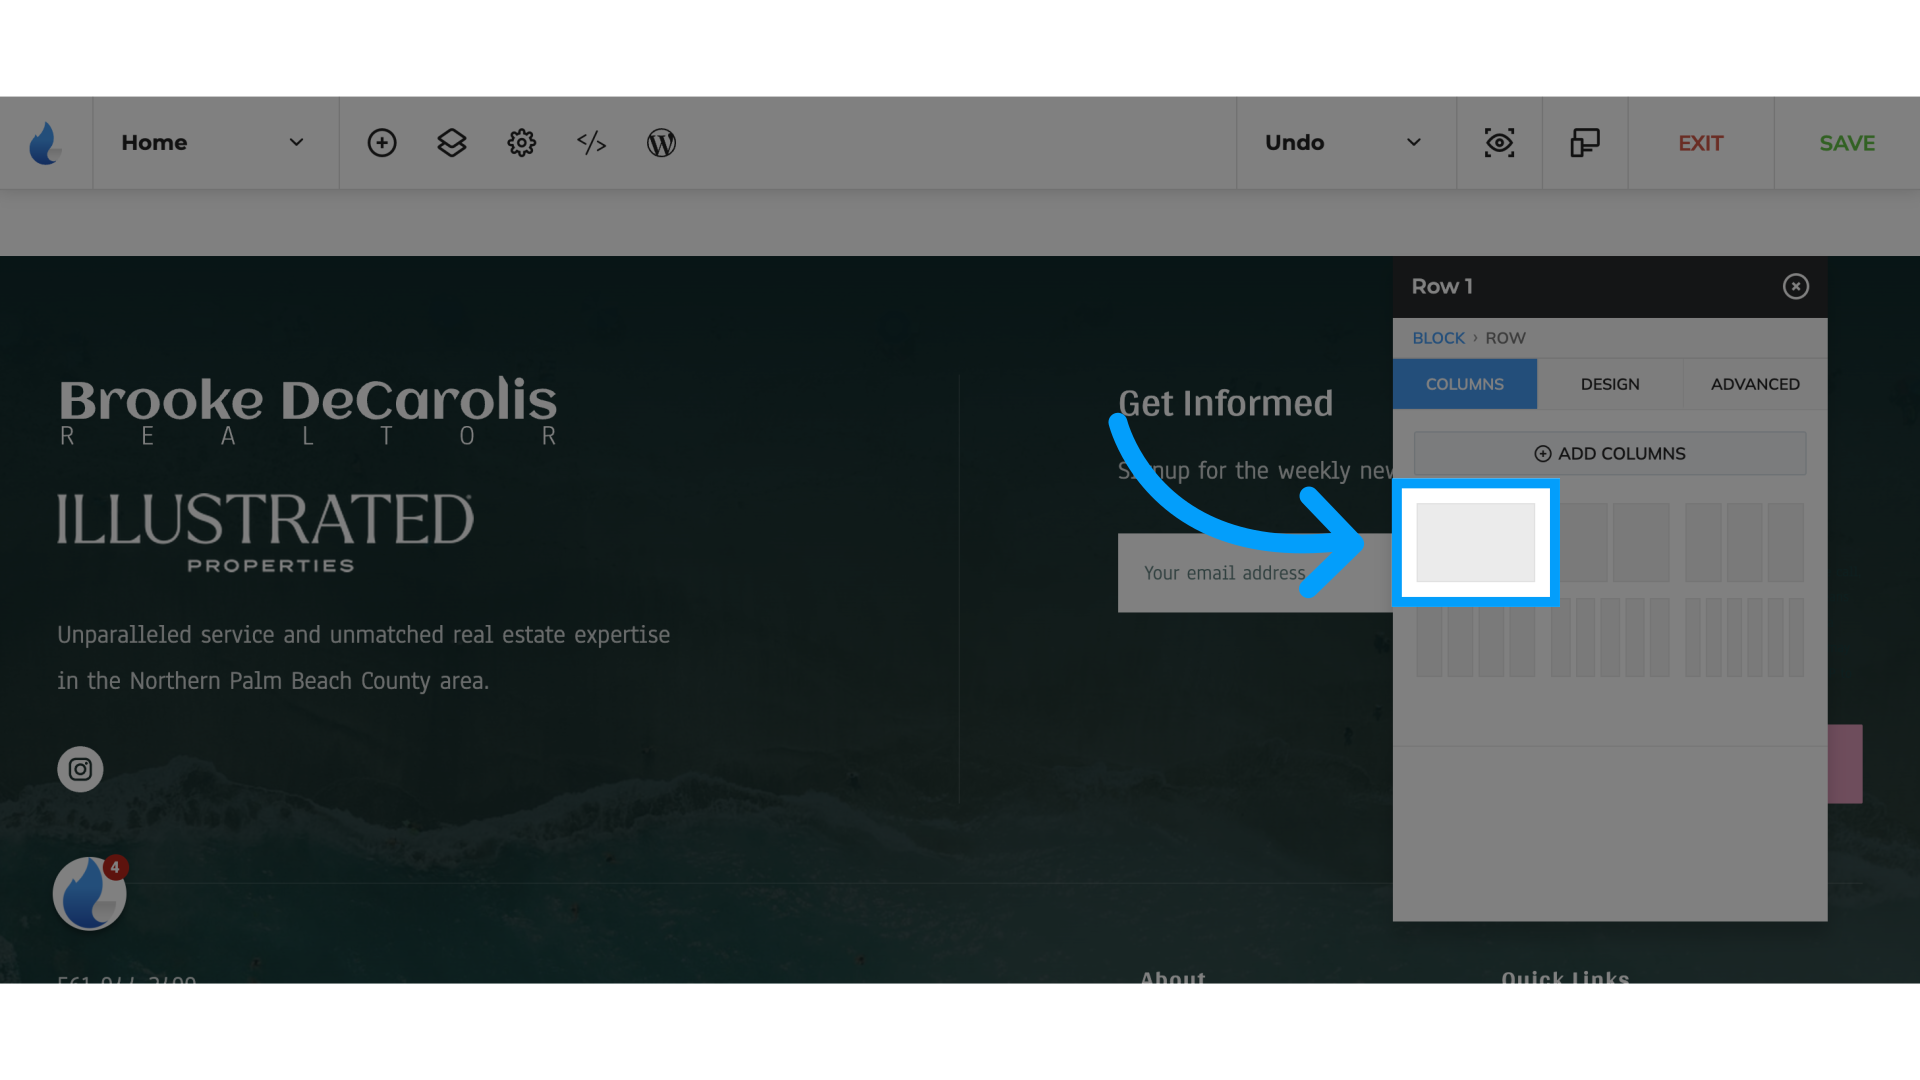Click the Row 1 panel title

[1441, 287]
